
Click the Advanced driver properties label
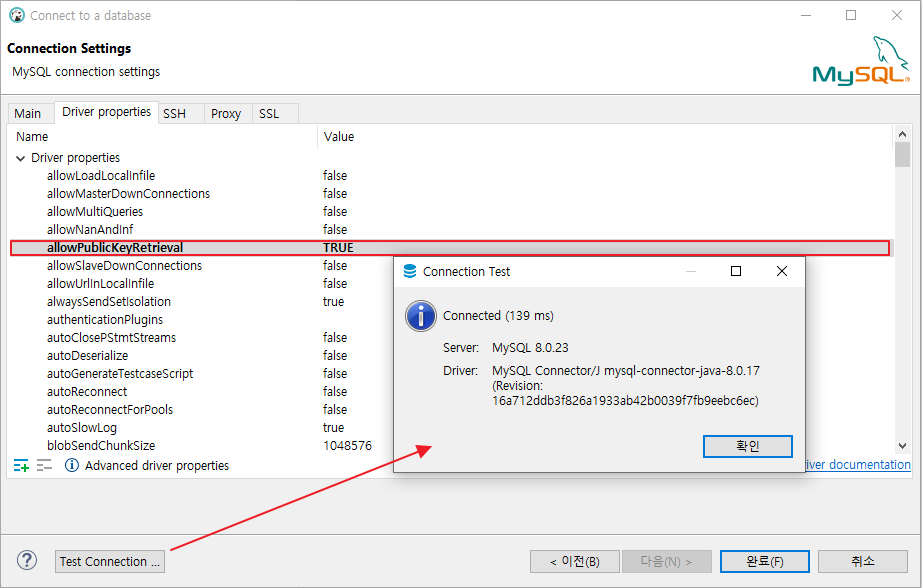tap(157, 466)
